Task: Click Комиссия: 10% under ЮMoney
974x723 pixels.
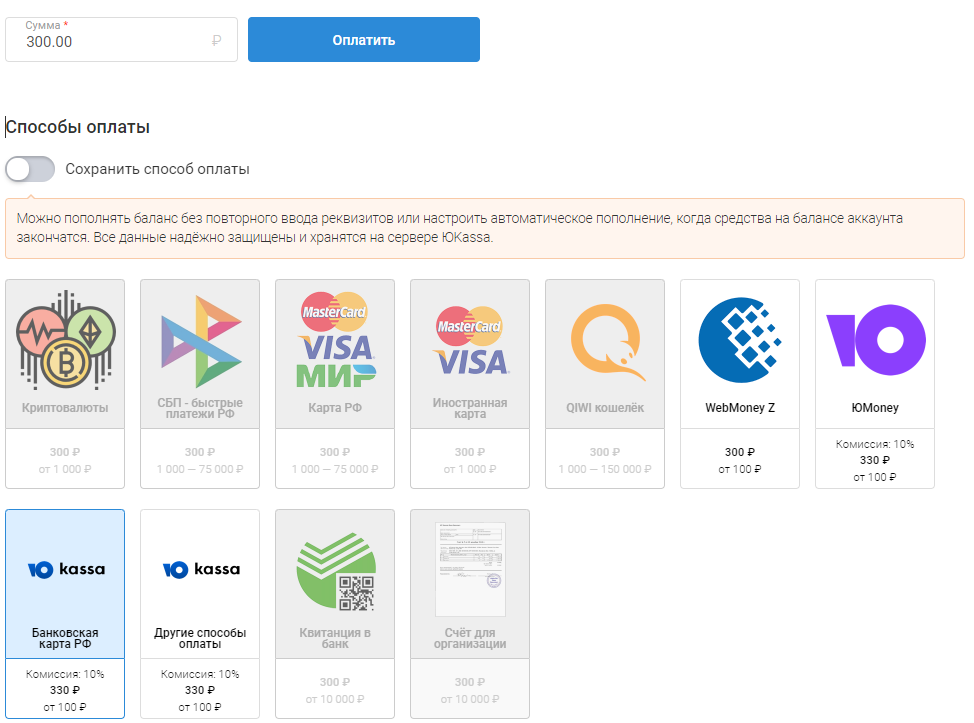Action: tap(875, 444)
